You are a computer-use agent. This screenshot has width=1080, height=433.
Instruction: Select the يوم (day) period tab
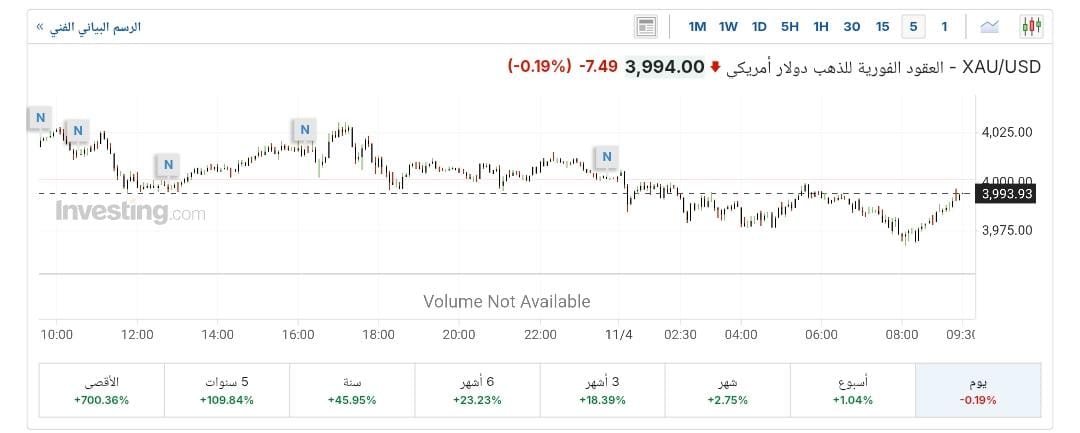pyautogui.click(x=978, y=390)
